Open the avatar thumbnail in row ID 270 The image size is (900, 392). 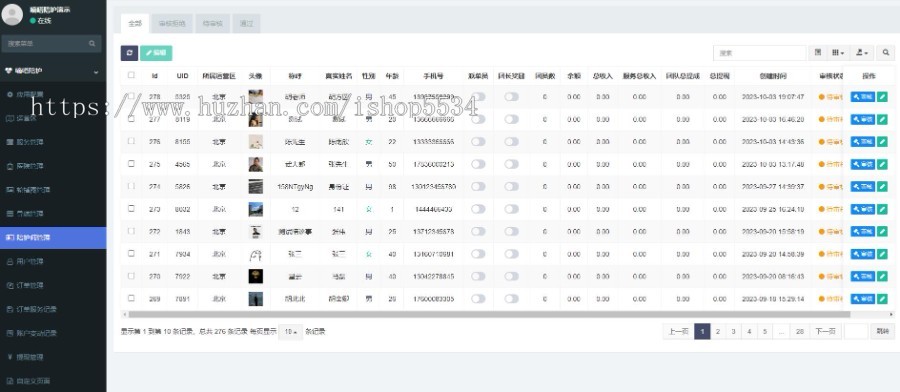tap(255, 276)
